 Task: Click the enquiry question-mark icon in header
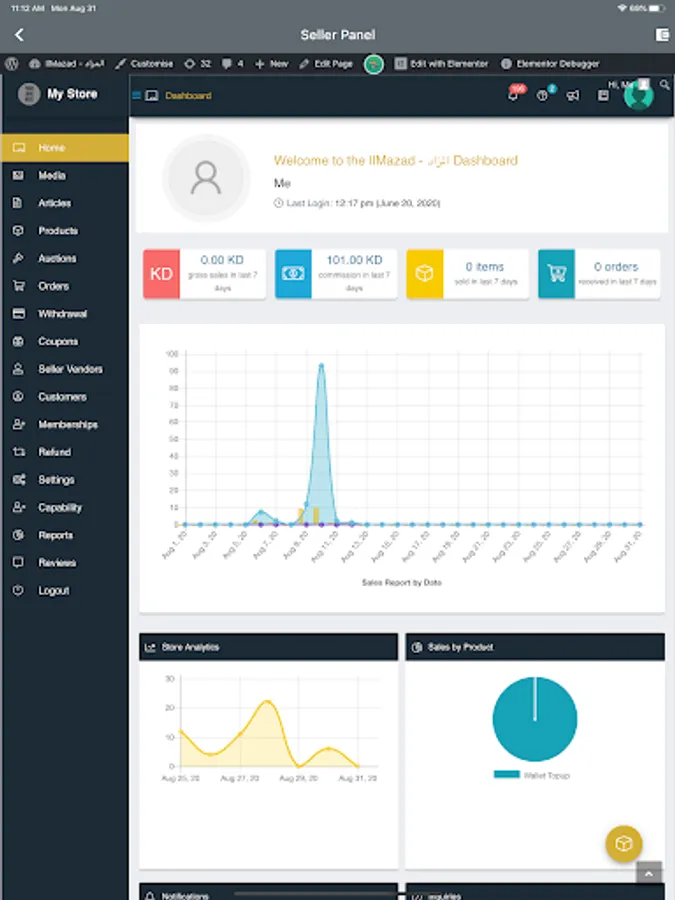coord(542,95)
